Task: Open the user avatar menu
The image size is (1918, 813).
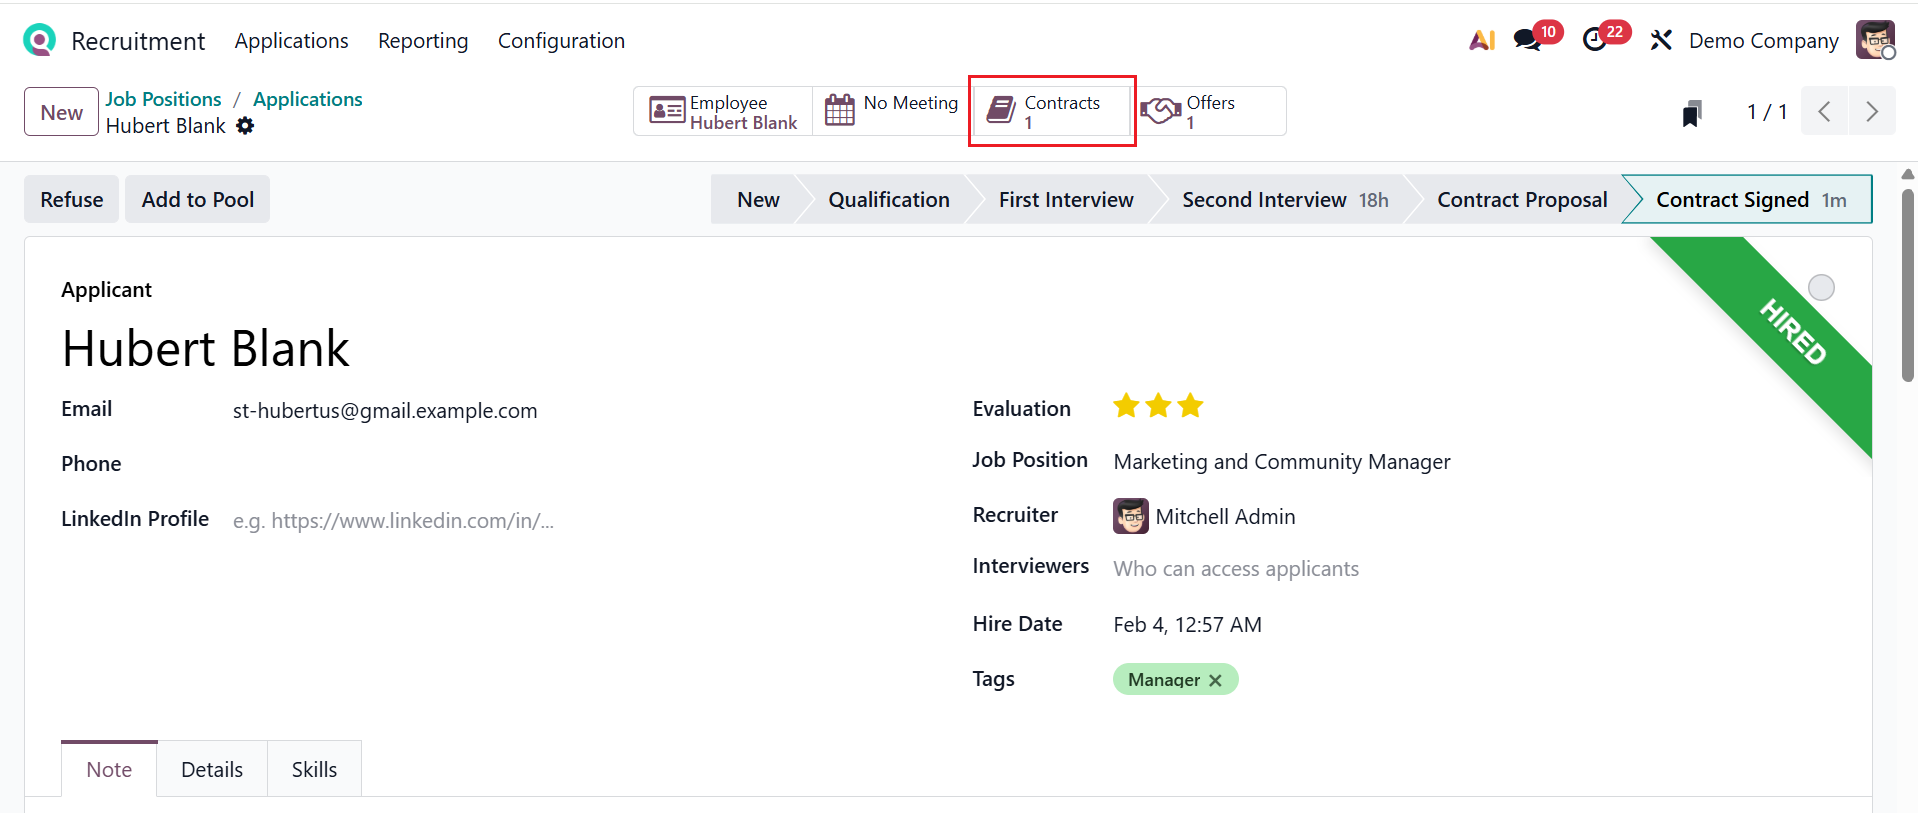Action: click(1875, 40)
